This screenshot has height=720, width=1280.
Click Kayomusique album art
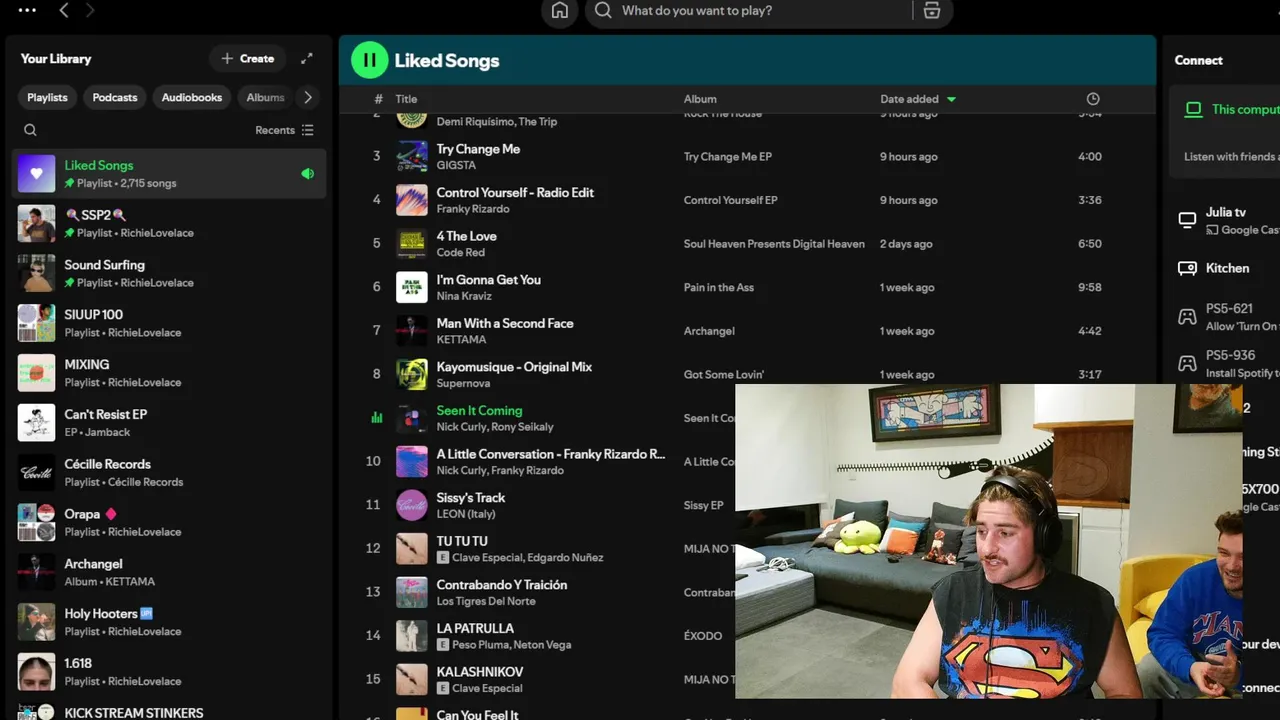click(412, 374)
